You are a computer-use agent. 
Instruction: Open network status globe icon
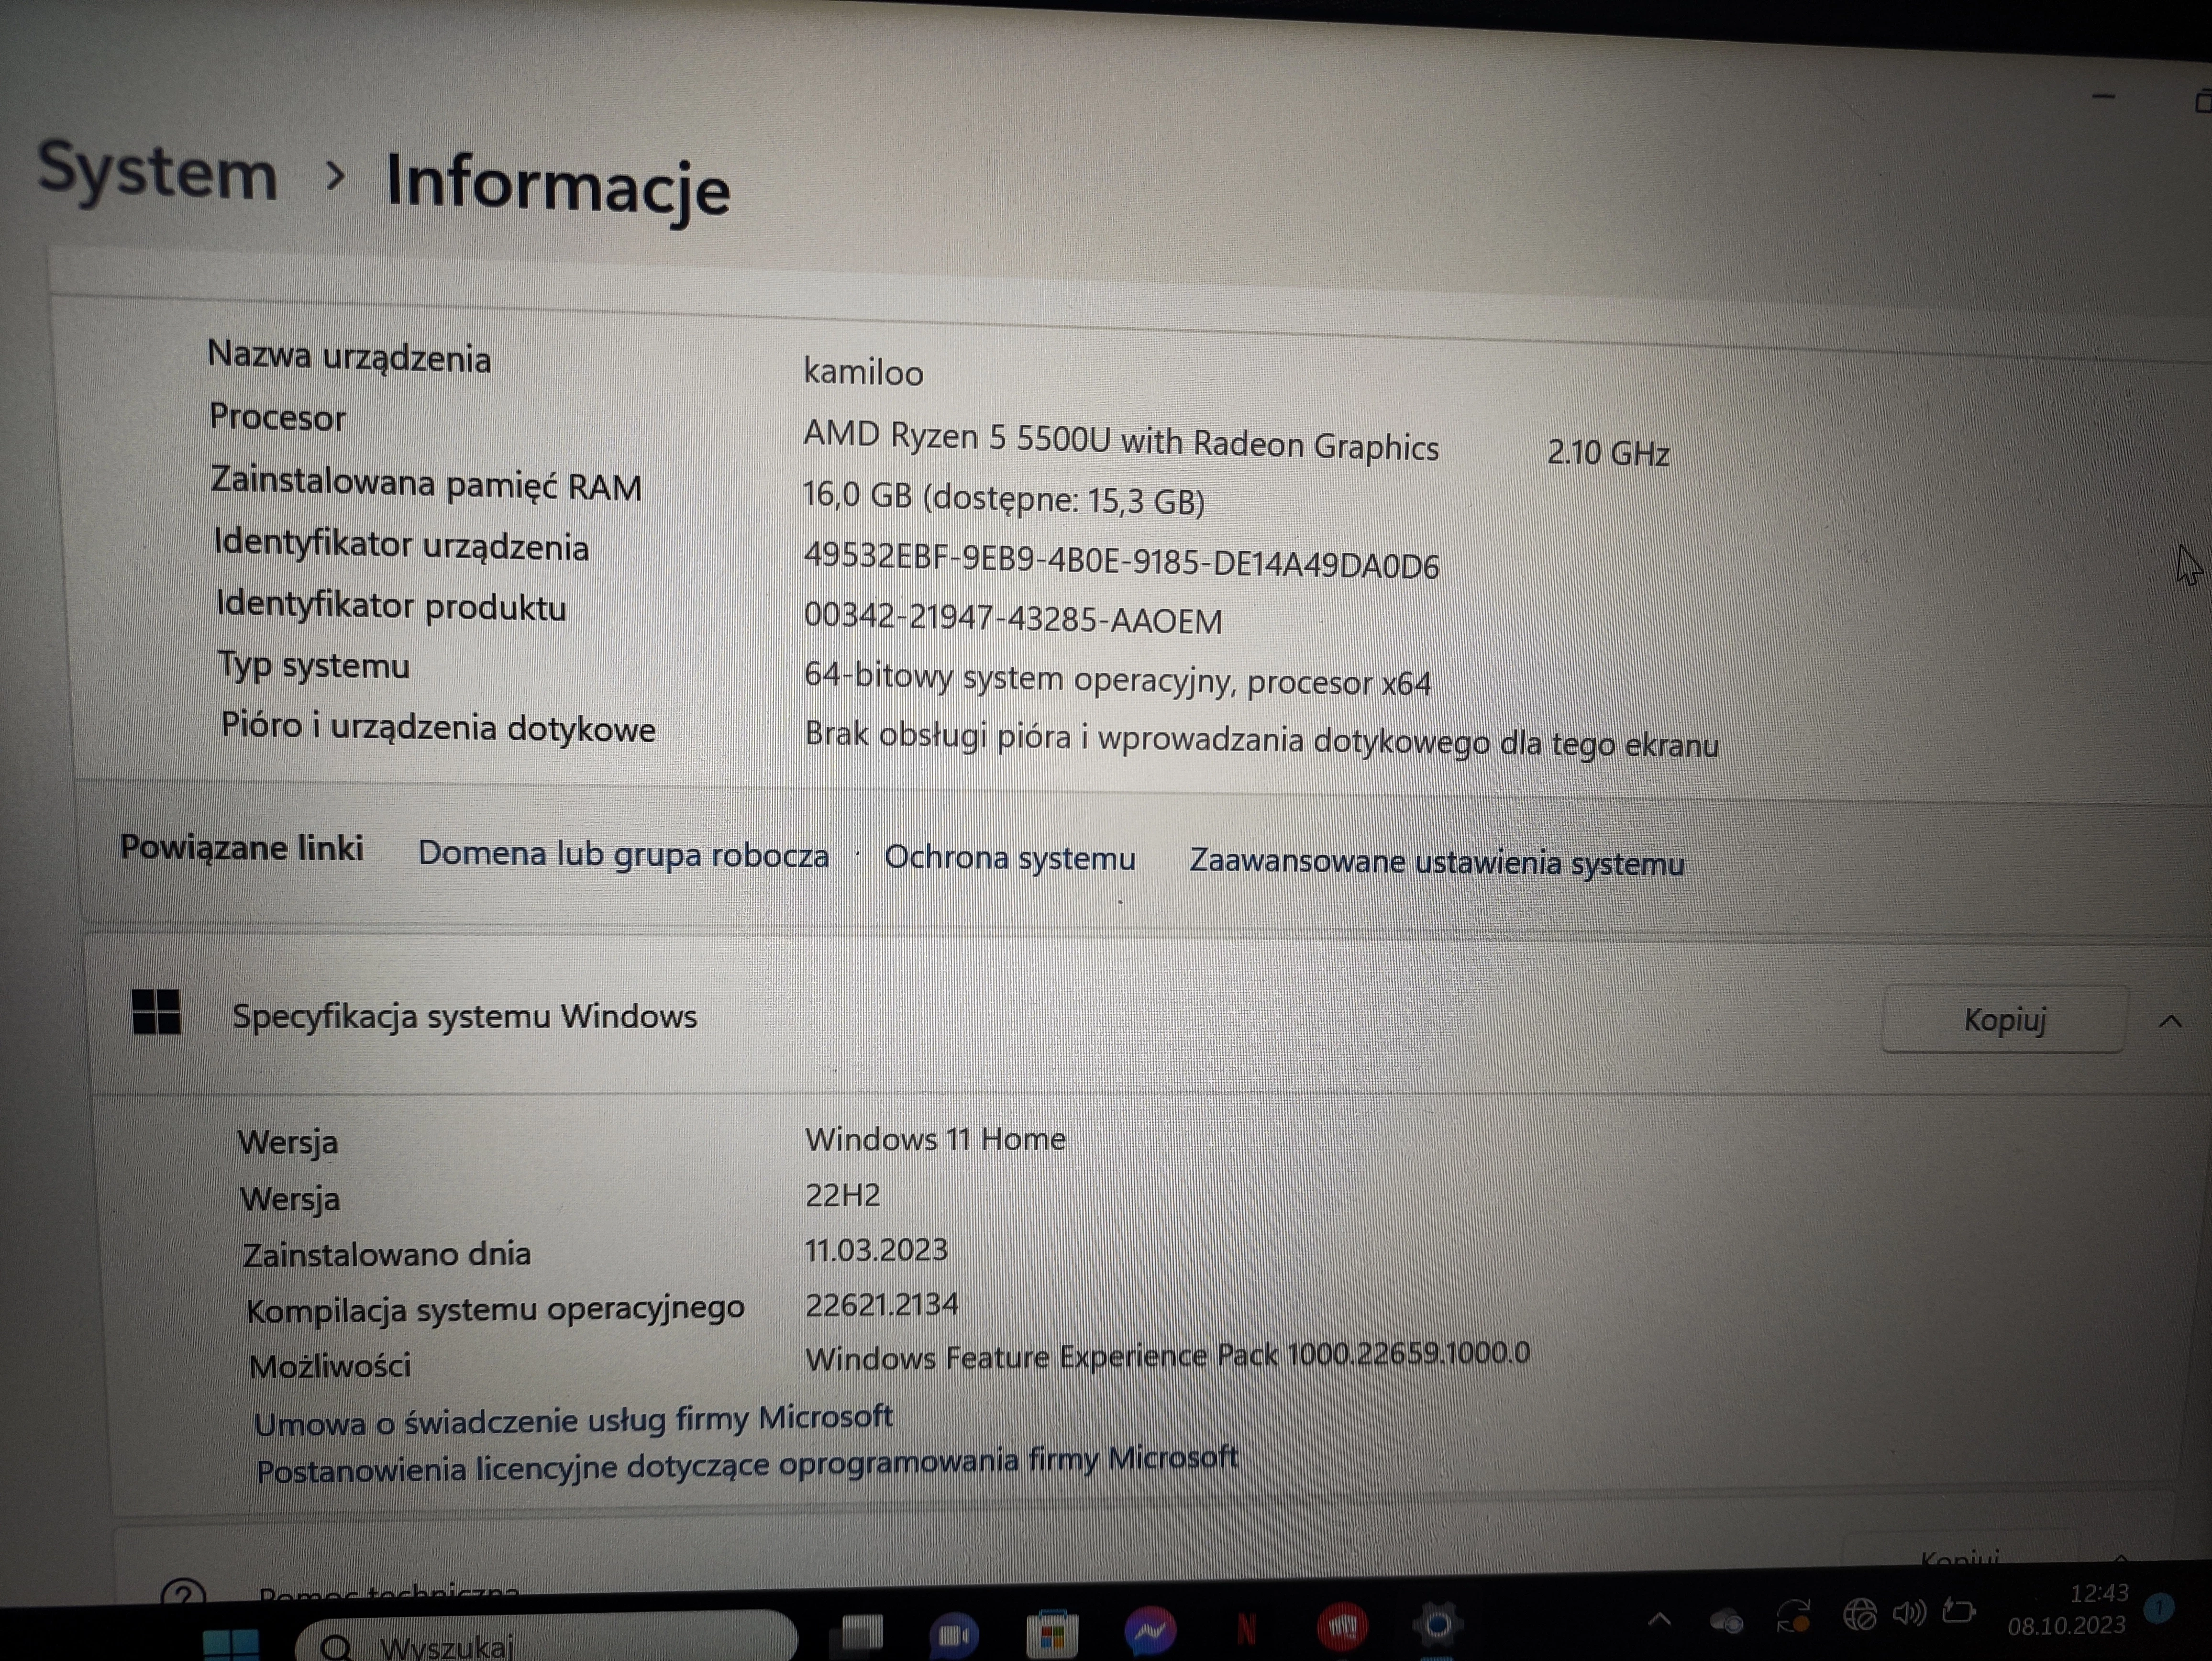click(x=1859, y=1614)
